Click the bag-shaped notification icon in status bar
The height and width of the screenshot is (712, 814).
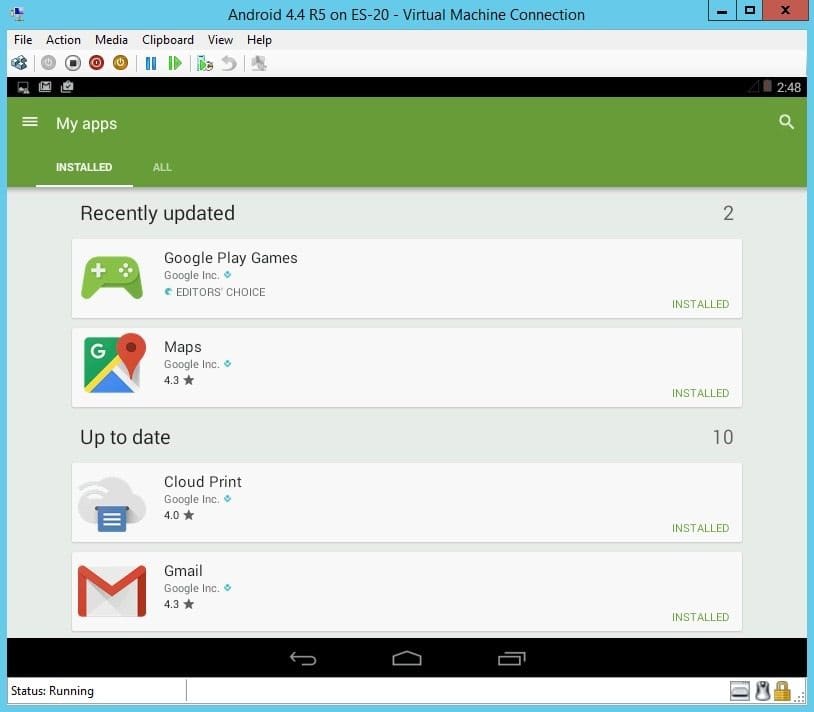[x=67, y=87]
